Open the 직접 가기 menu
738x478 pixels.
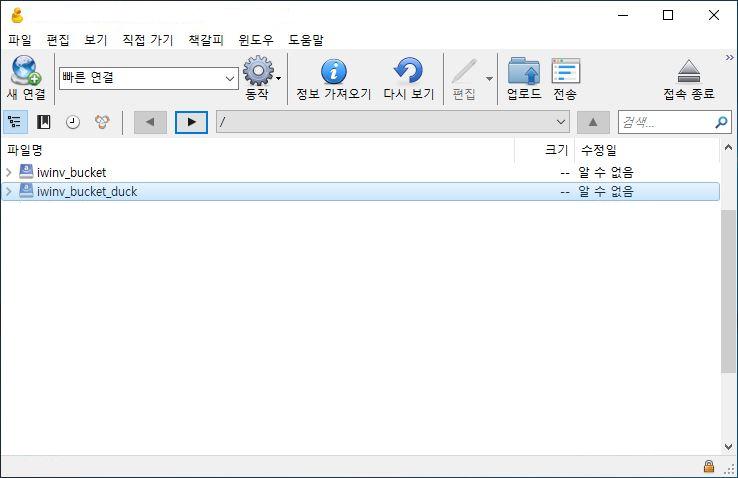point(148,40)
